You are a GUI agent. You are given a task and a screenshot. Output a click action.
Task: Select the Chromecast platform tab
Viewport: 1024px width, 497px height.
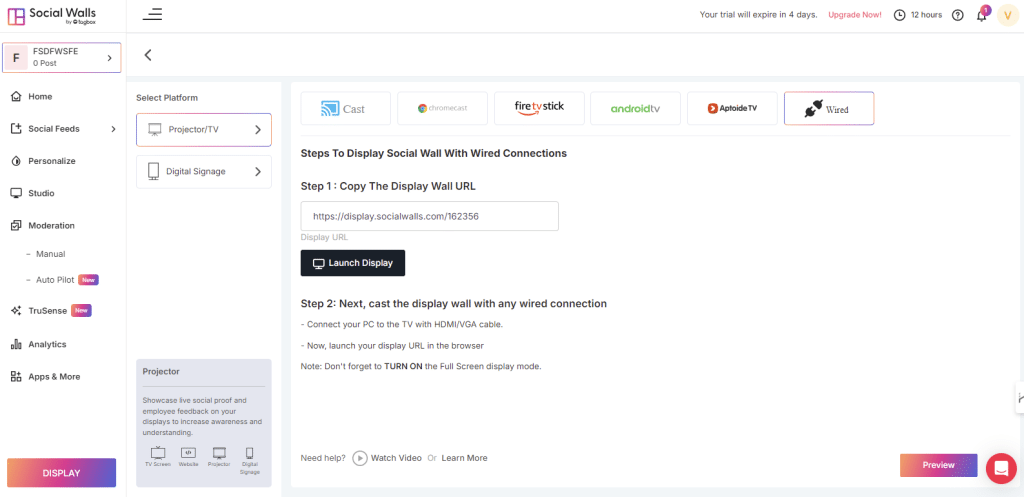[x=442, y=108]
